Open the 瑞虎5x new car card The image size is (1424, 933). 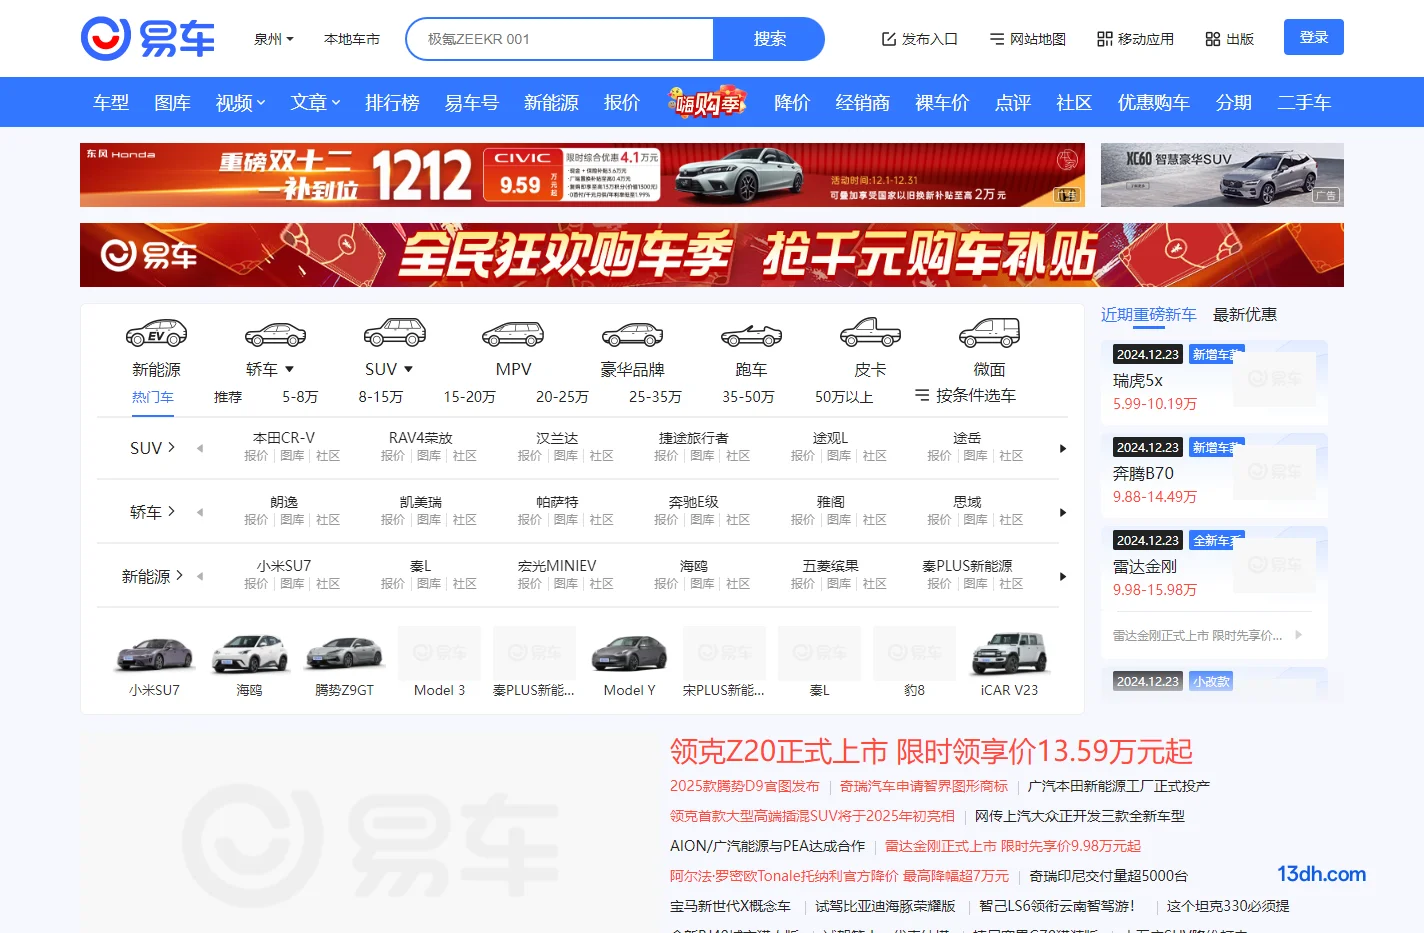[x=1214, y=381]
